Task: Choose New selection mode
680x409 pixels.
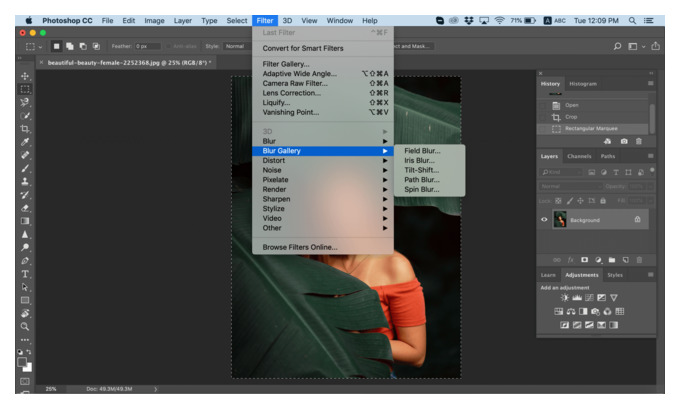Action: click(x=56, y=46)
